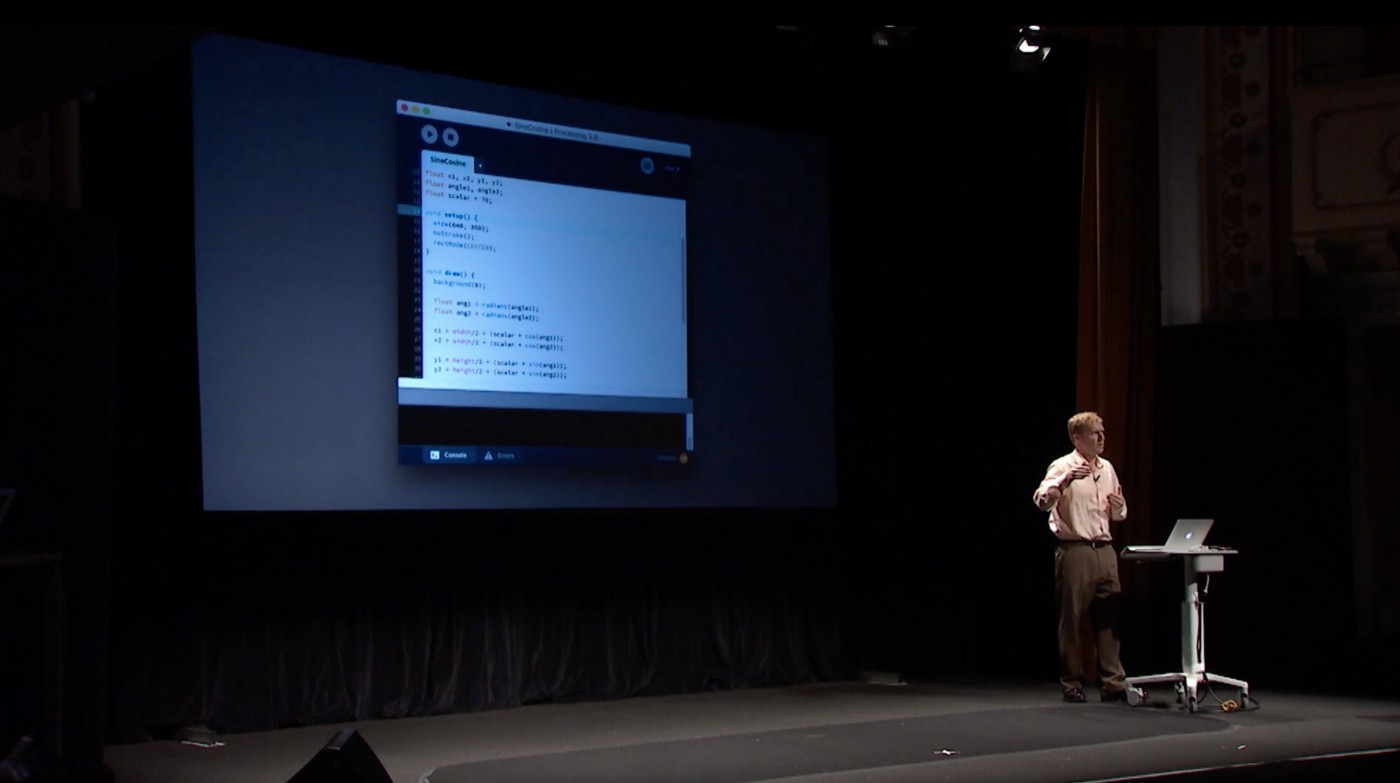The width and height of the screenshot is (1400, 783).
Task: Click the console panel's vertical scrollbar
Action: point(689,428)
